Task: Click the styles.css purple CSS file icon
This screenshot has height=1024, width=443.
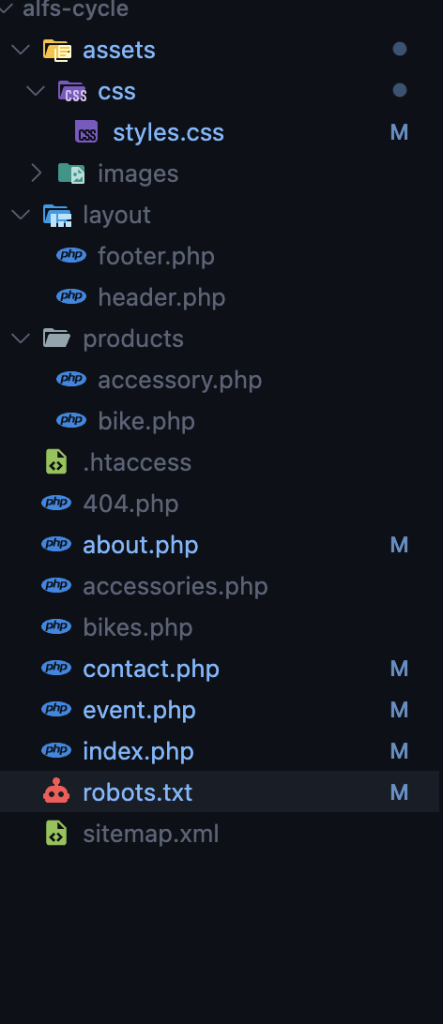Action: click(x=86, y=132)
